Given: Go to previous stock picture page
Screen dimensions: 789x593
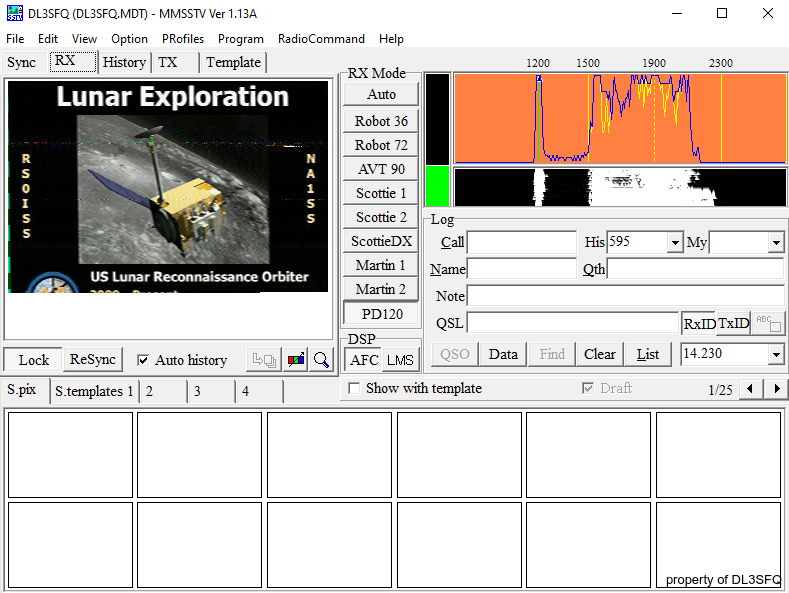Looking at the screenshot, I should click(750, 389).
